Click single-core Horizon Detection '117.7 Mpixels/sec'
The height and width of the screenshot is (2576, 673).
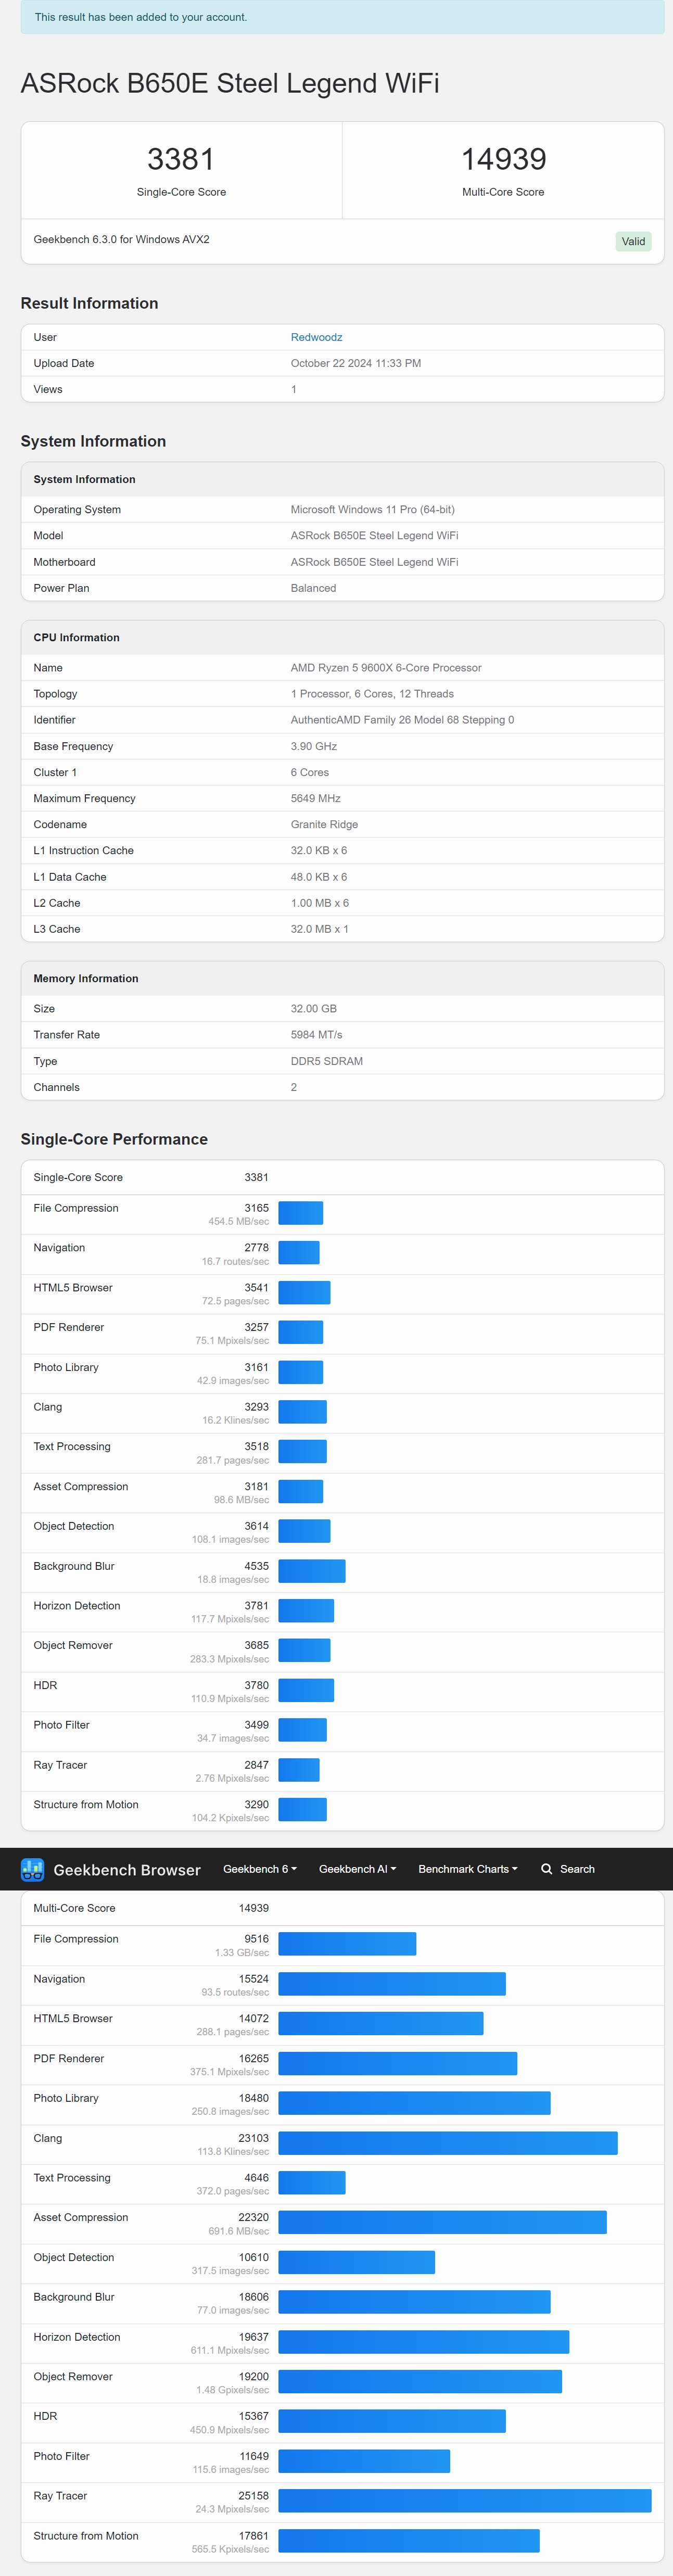[x=230, y=1619]
